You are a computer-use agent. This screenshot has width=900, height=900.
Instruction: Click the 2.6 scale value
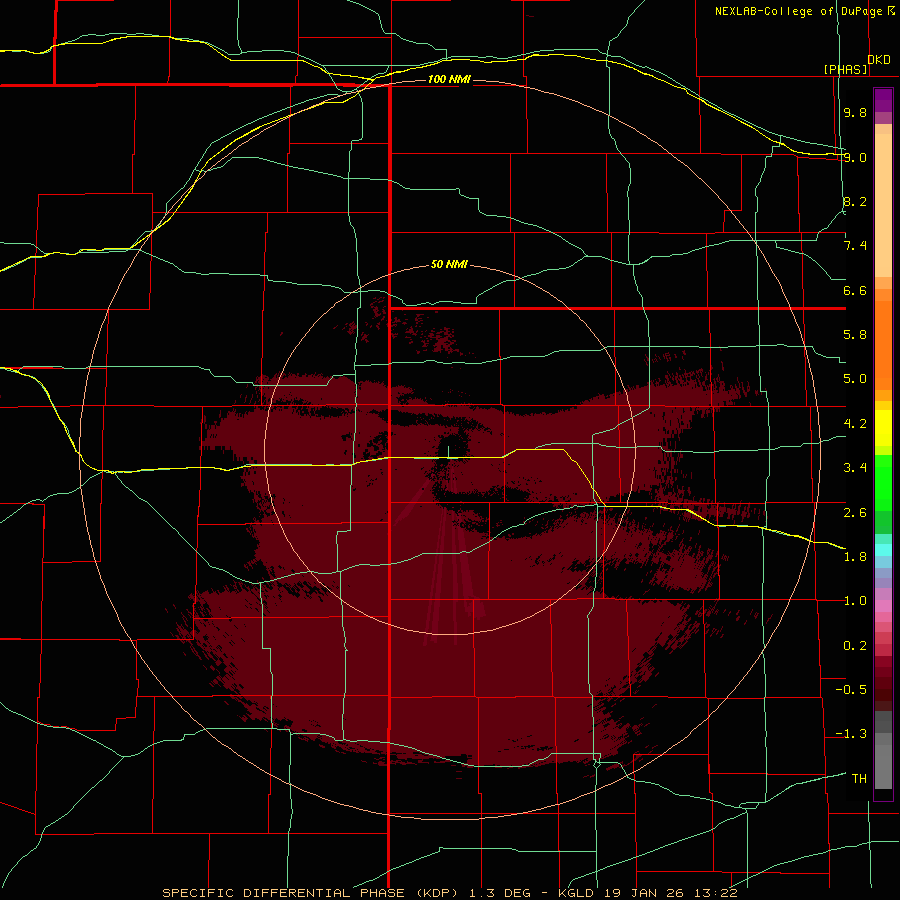coord(855,513)
